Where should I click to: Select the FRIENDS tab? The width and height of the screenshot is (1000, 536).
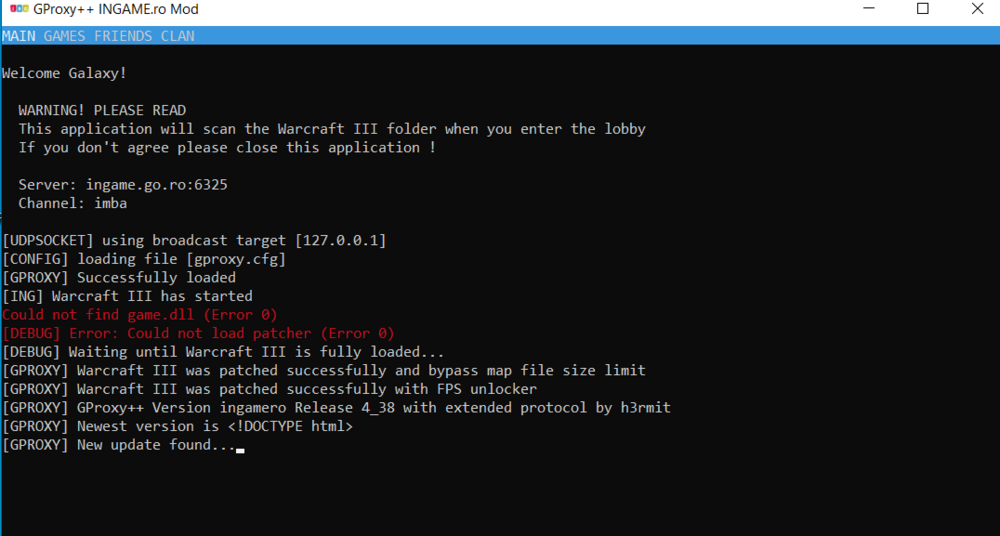pos(123,36)
